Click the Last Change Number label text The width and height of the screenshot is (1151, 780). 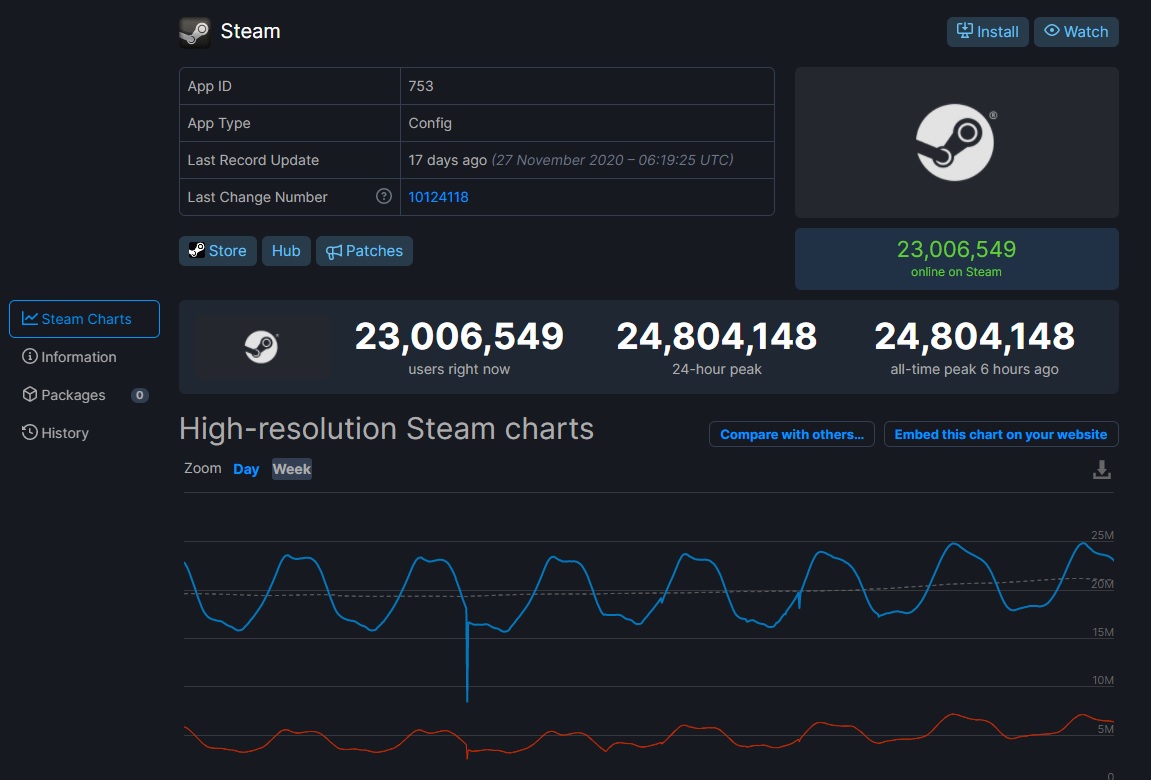tap(257, 197)
